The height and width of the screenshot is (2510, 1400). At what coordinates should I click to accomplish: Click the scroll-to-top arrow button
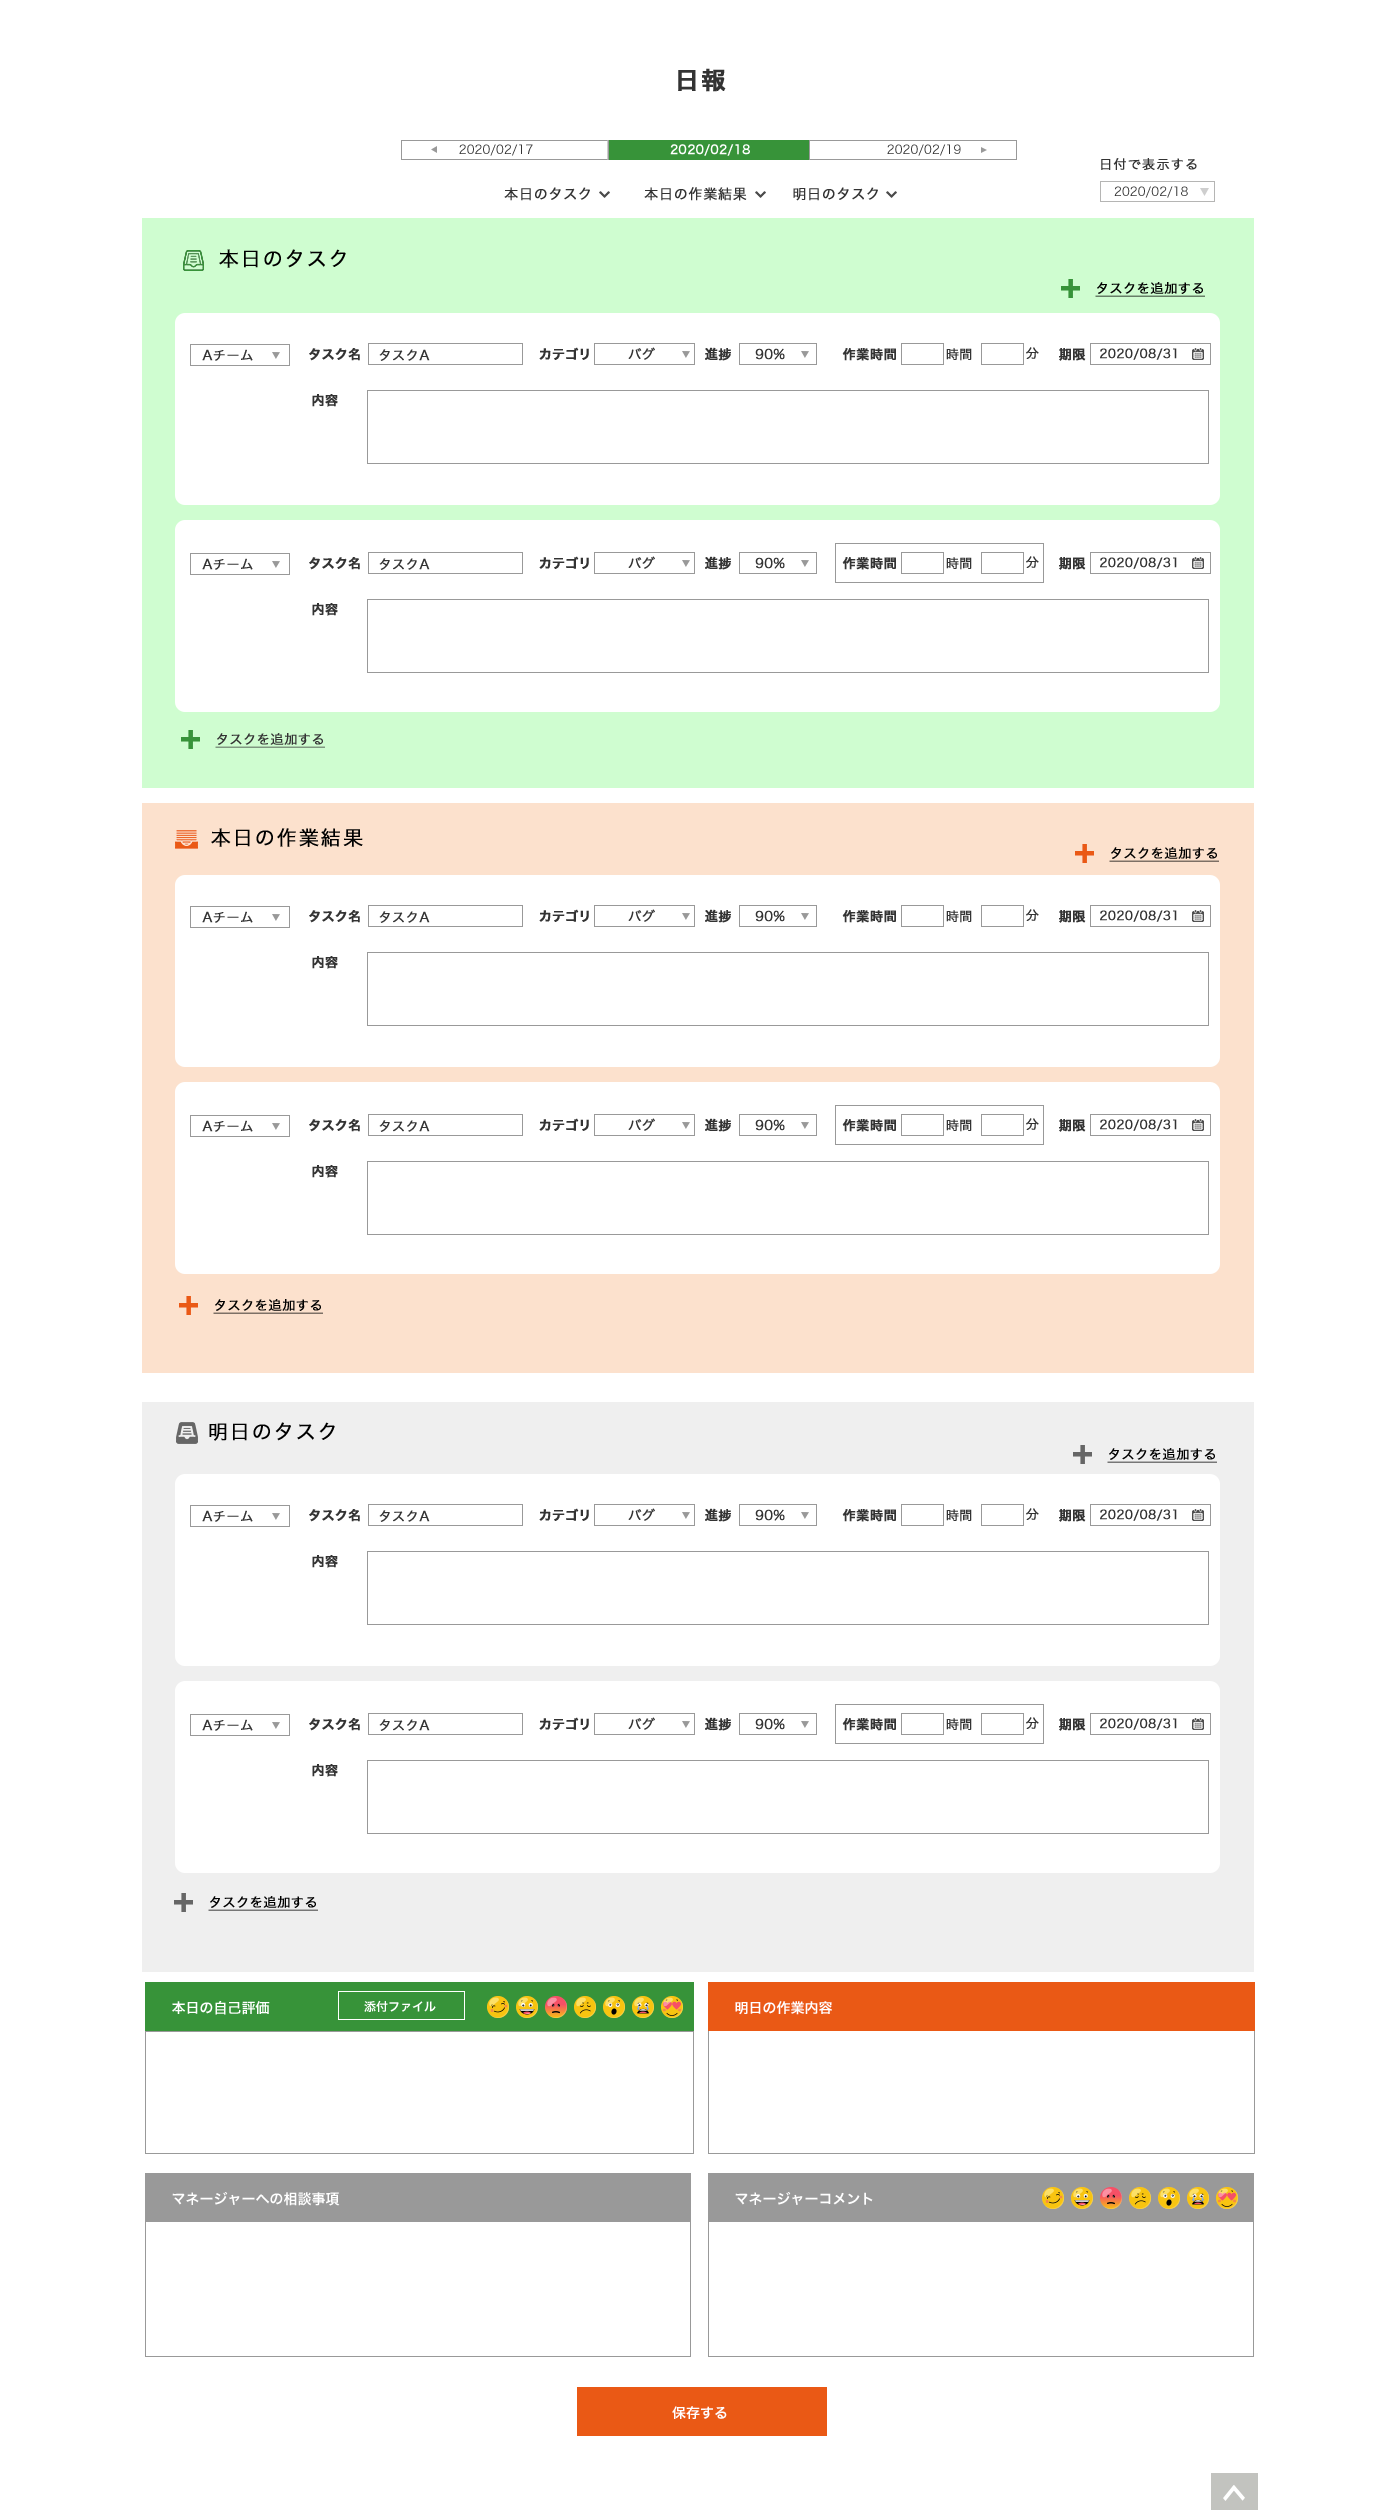[x=1234, y=2491]
